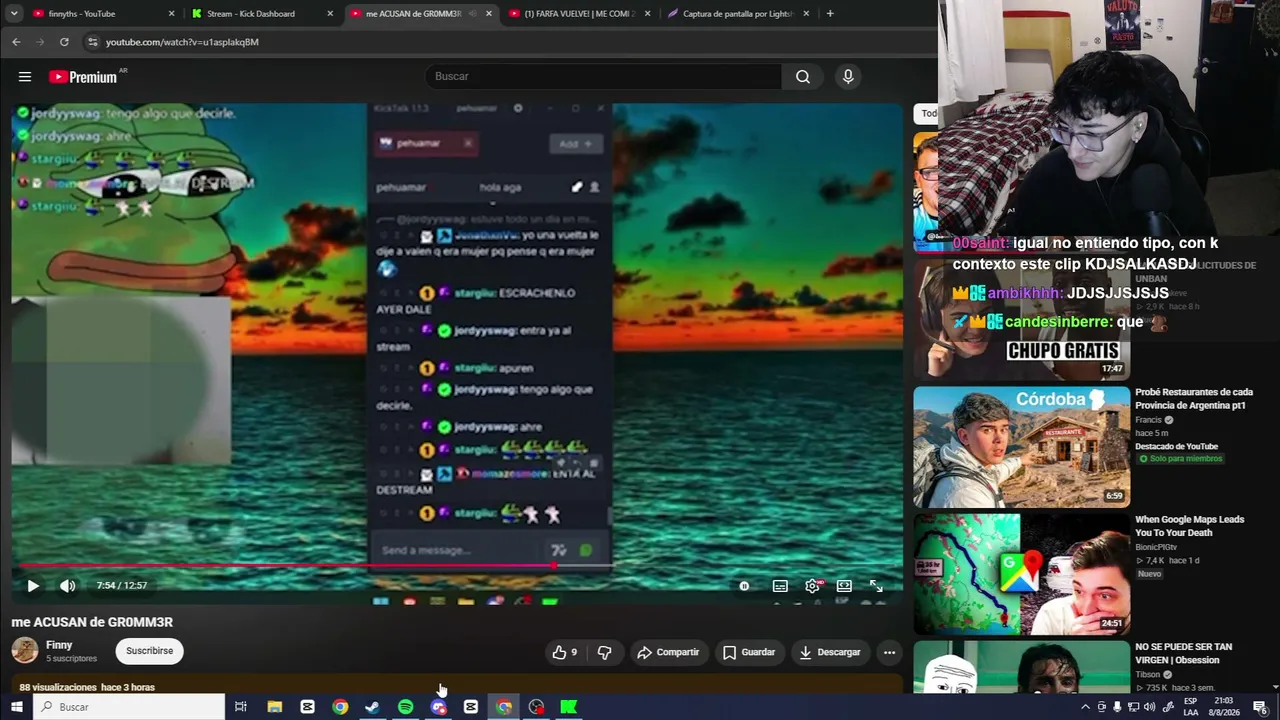Viewport: 1280px width, 720px height.
Task: Focus the YouTube Buscar search box
Action: [x=604, y=77]
